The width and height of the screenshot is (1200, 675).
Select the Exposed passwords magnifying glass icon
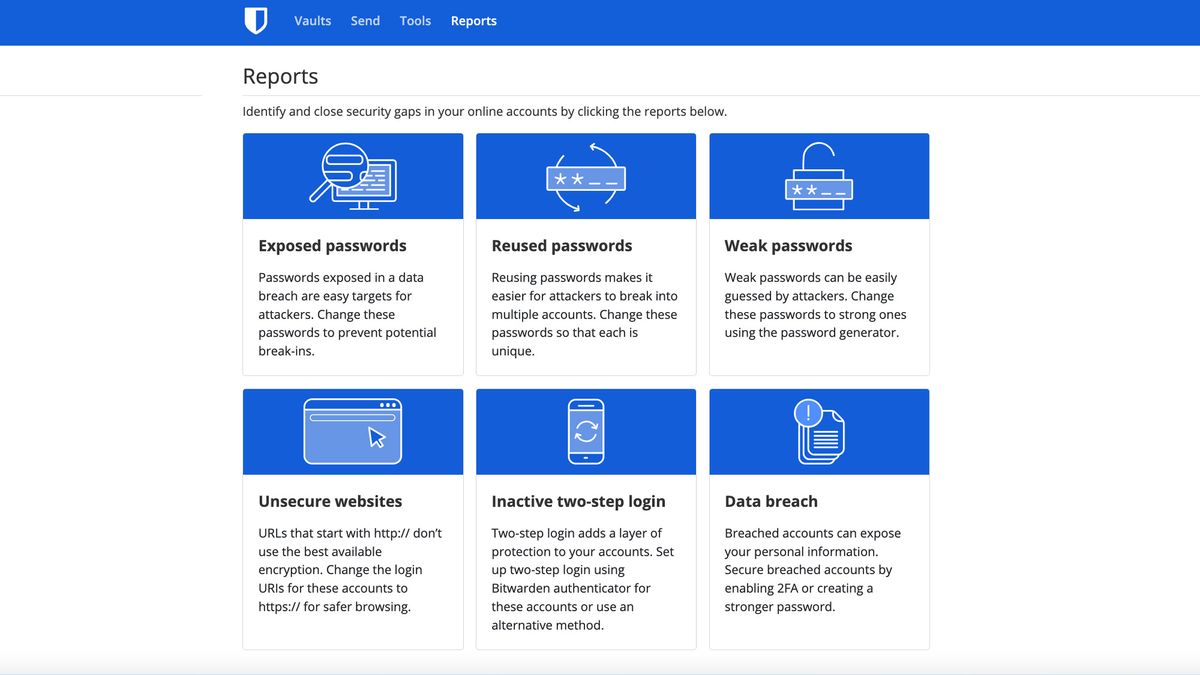(352, 175)
